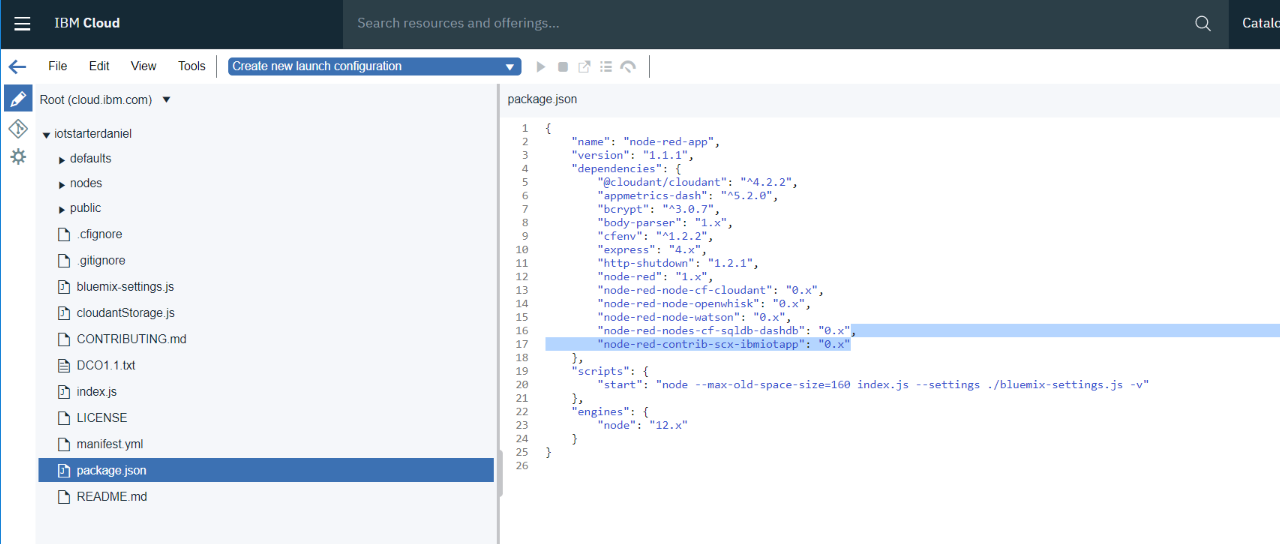Open the View menu

coord(144,66)
